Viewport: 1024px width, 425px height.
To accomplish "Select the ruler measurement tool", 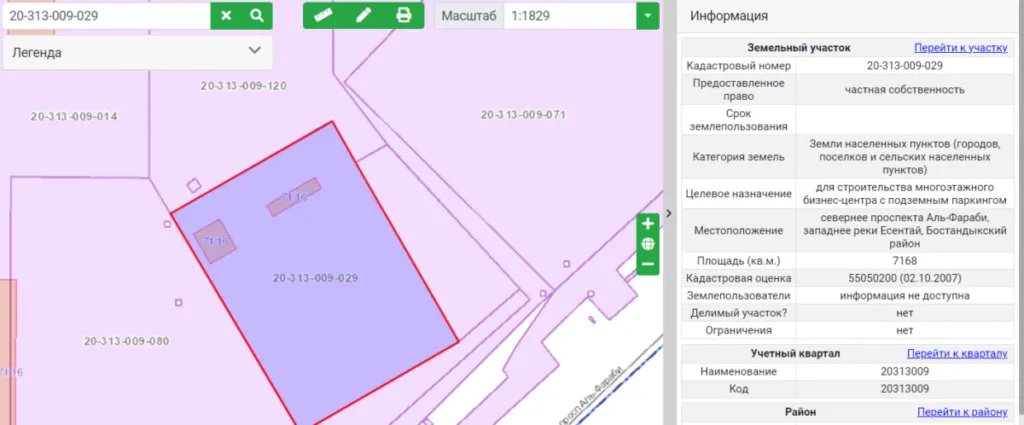I will point(322,15).
